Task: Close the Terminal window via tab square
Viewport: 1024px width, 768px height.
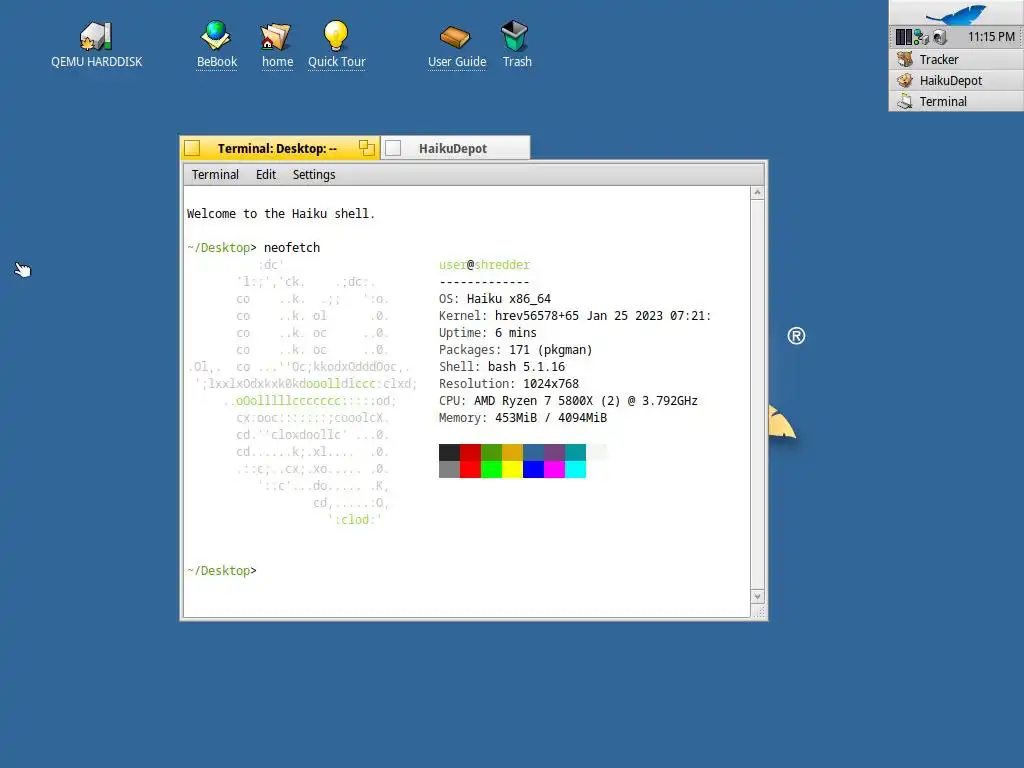Action: pyautogui.click(x=192, y=148)
